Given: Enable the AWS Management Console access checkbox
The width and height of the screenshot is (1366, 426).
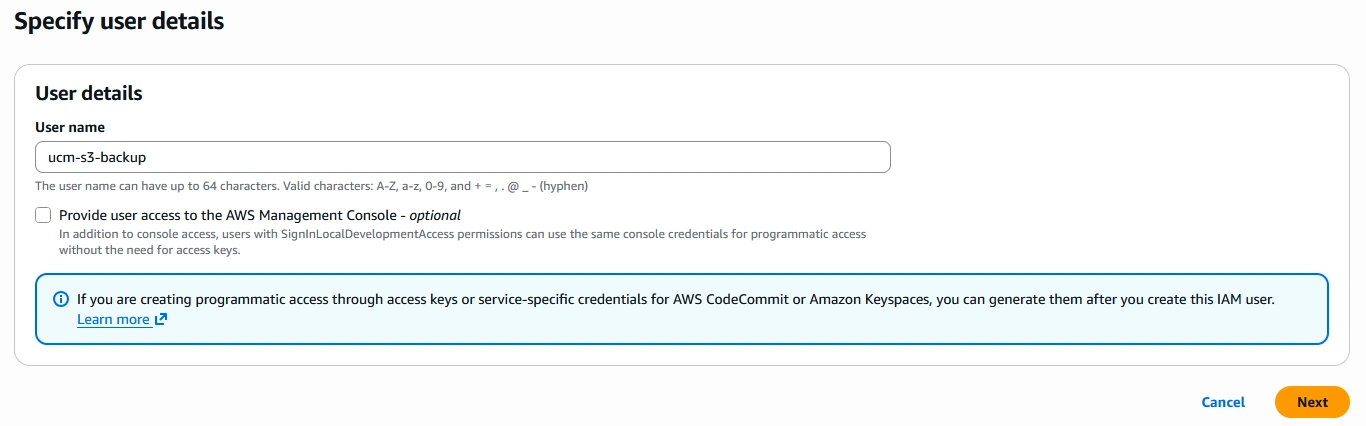Looking at the screenshot, I should [x=43, y=215].
